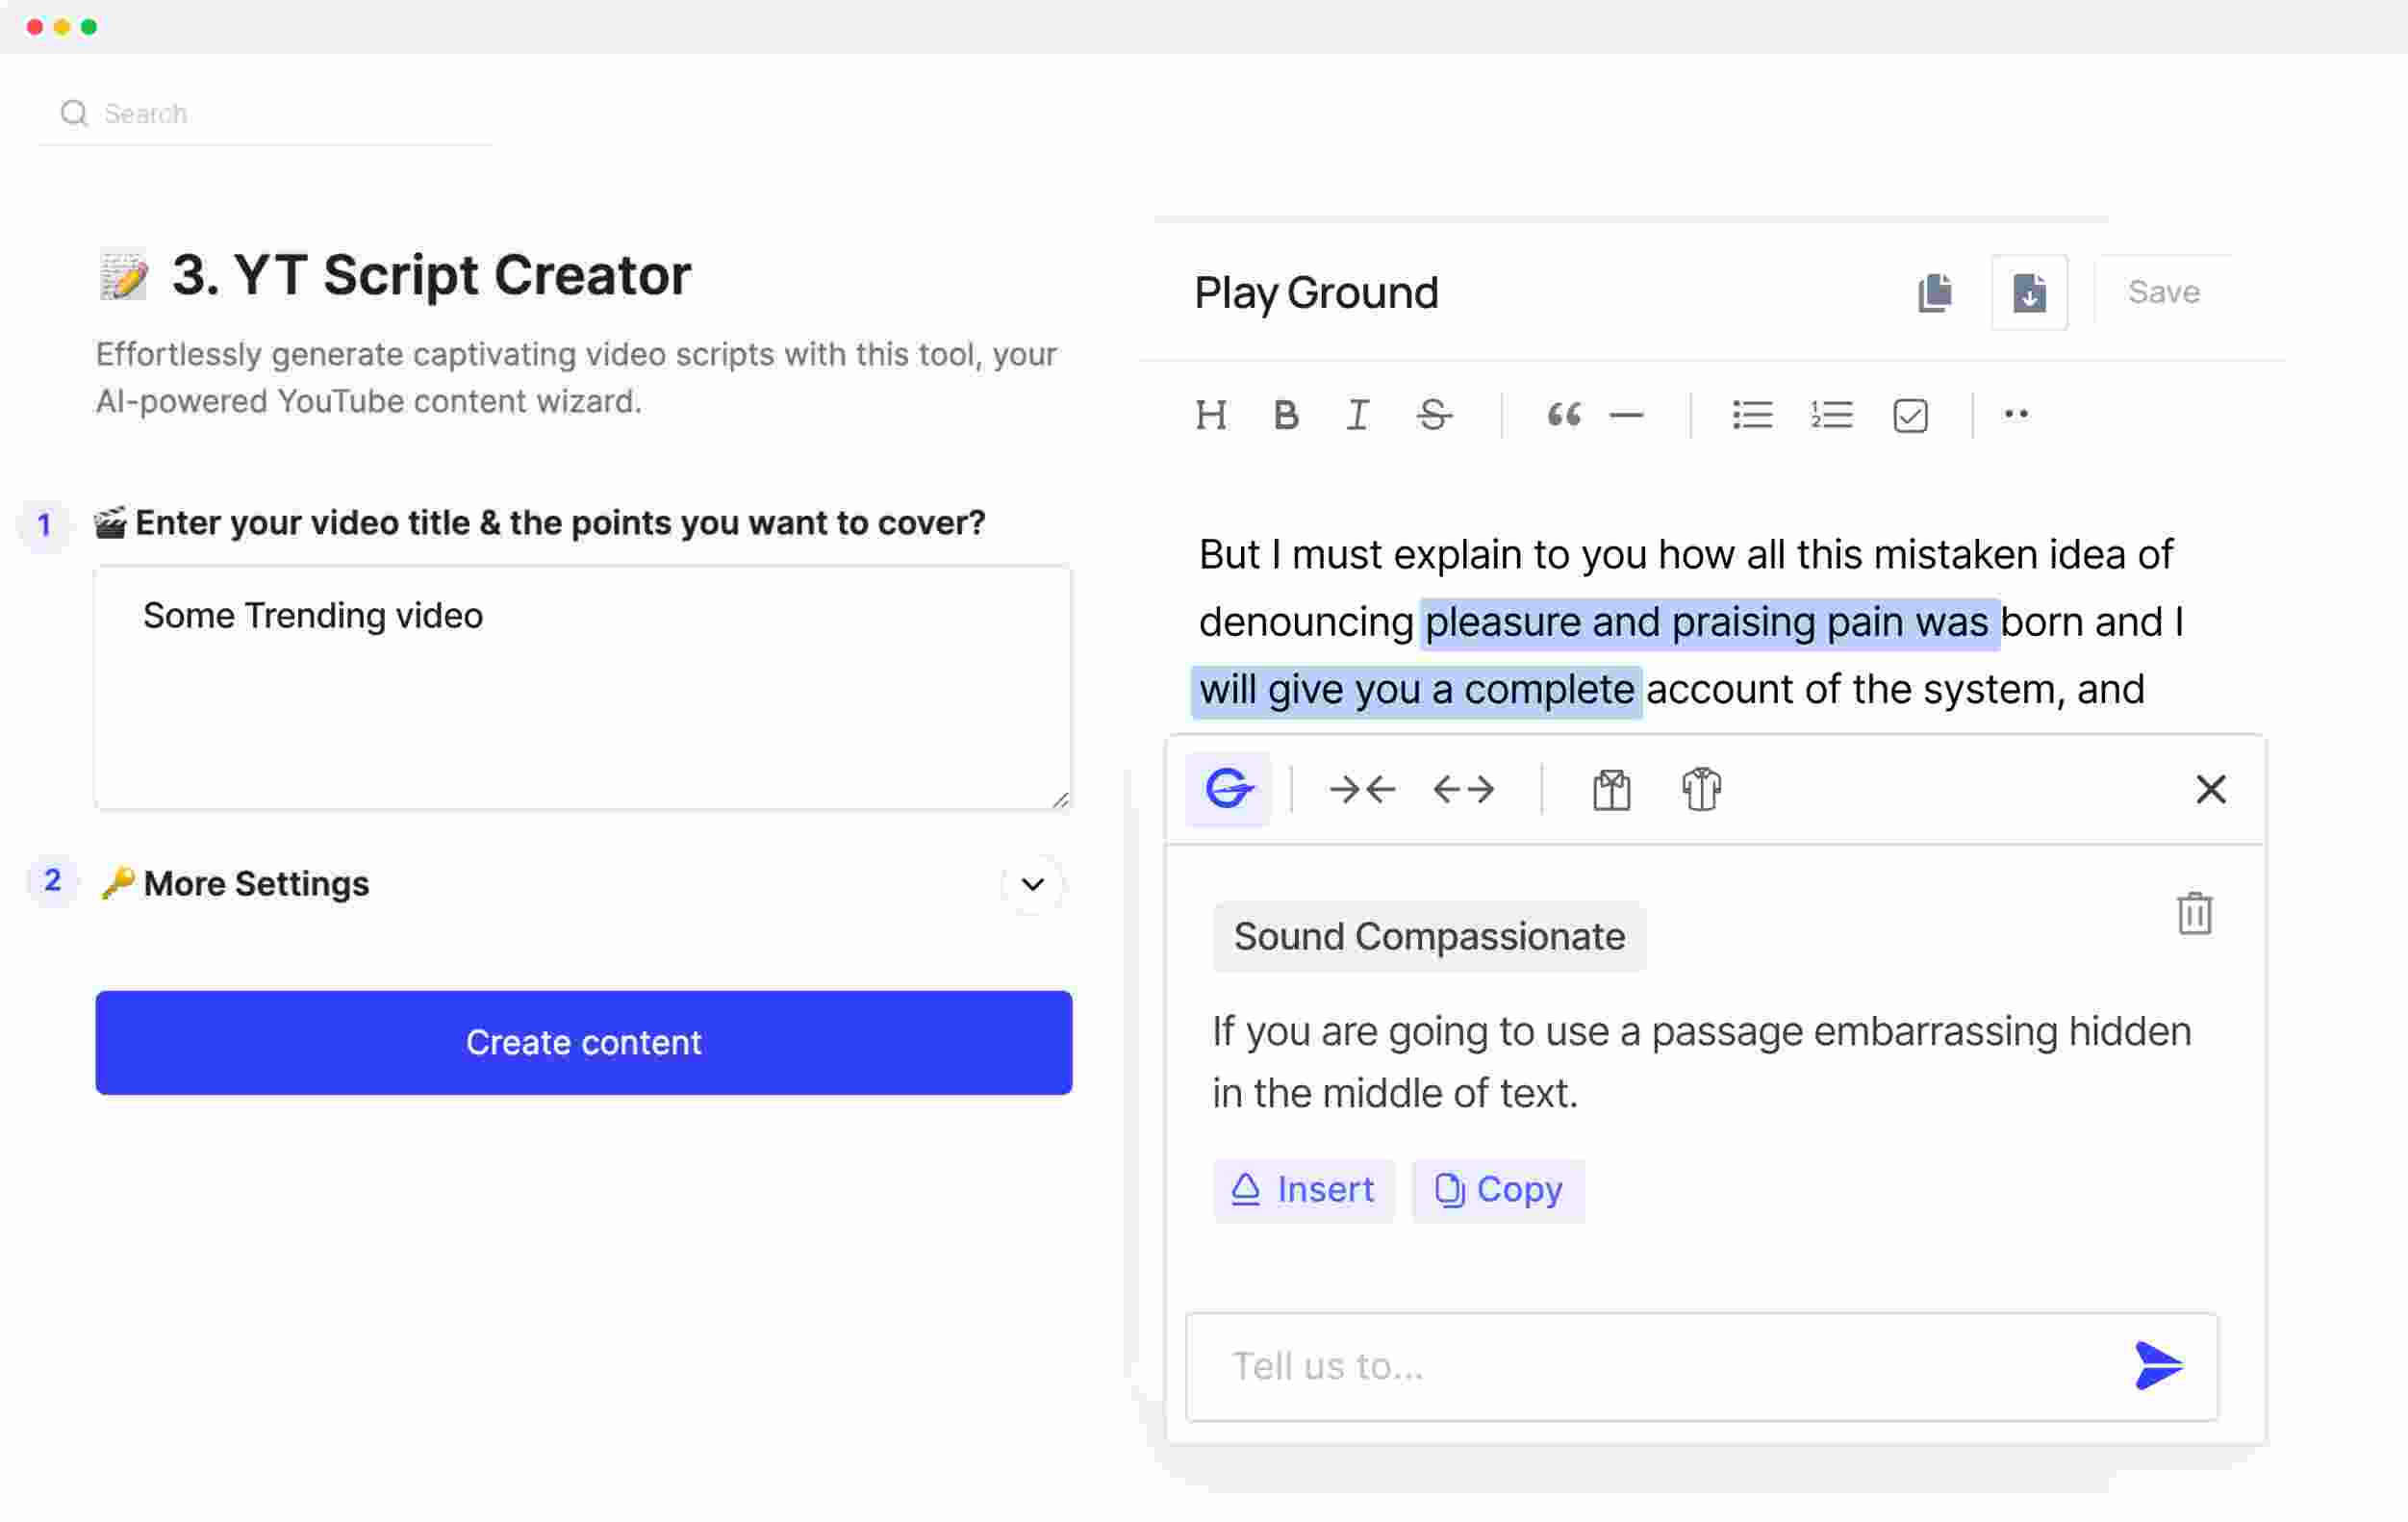The width and height of the screenshot is (2408, 1522).
Task: Copy Play Ground document contents icon
Action: tap(1935, 293)
